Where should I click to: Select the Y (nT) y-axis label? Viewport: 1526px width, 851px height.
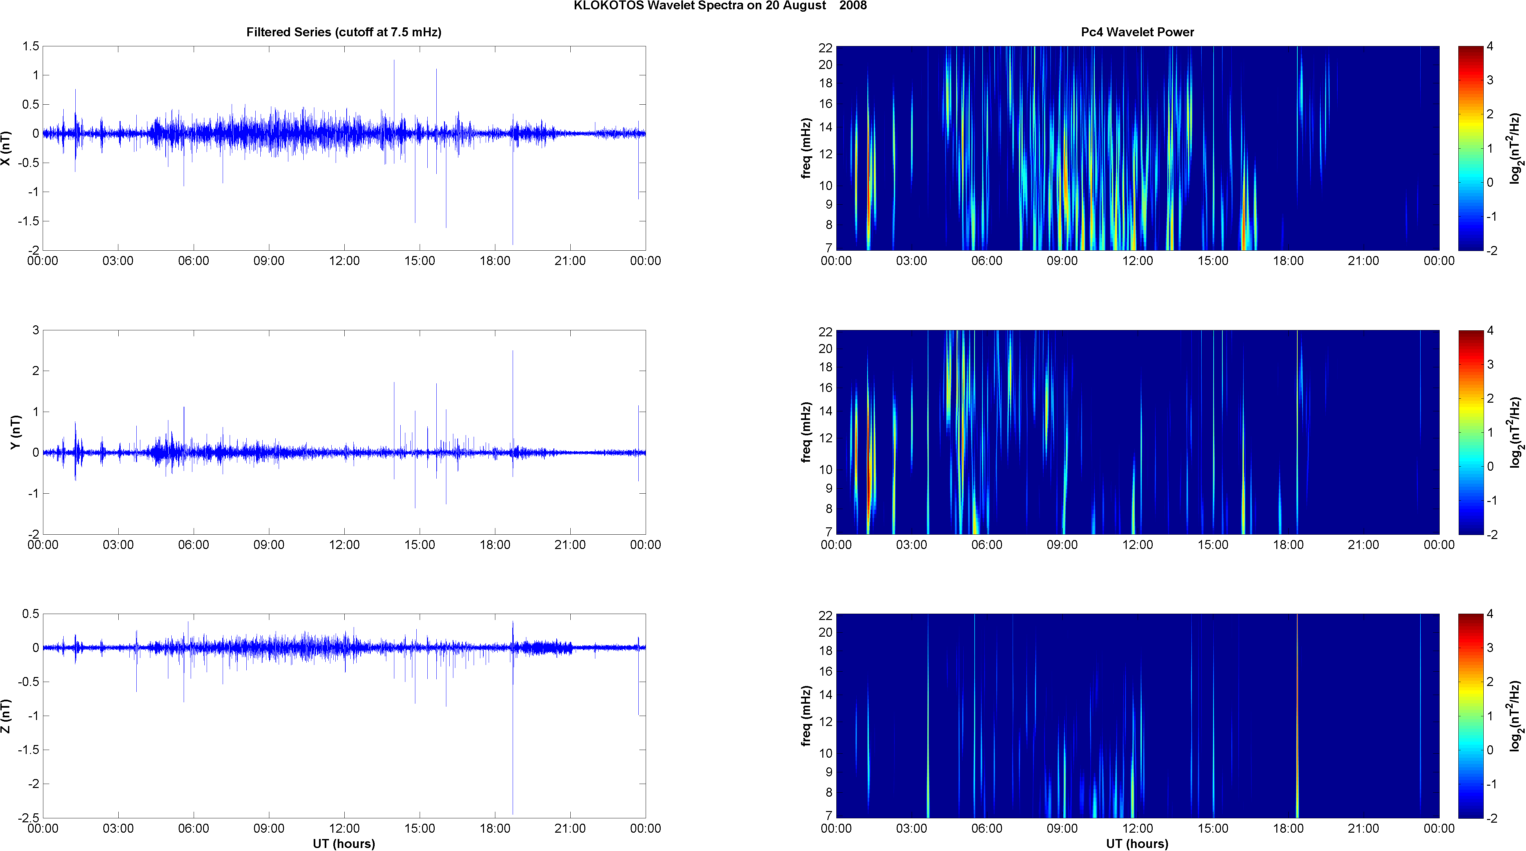(15, 432)
